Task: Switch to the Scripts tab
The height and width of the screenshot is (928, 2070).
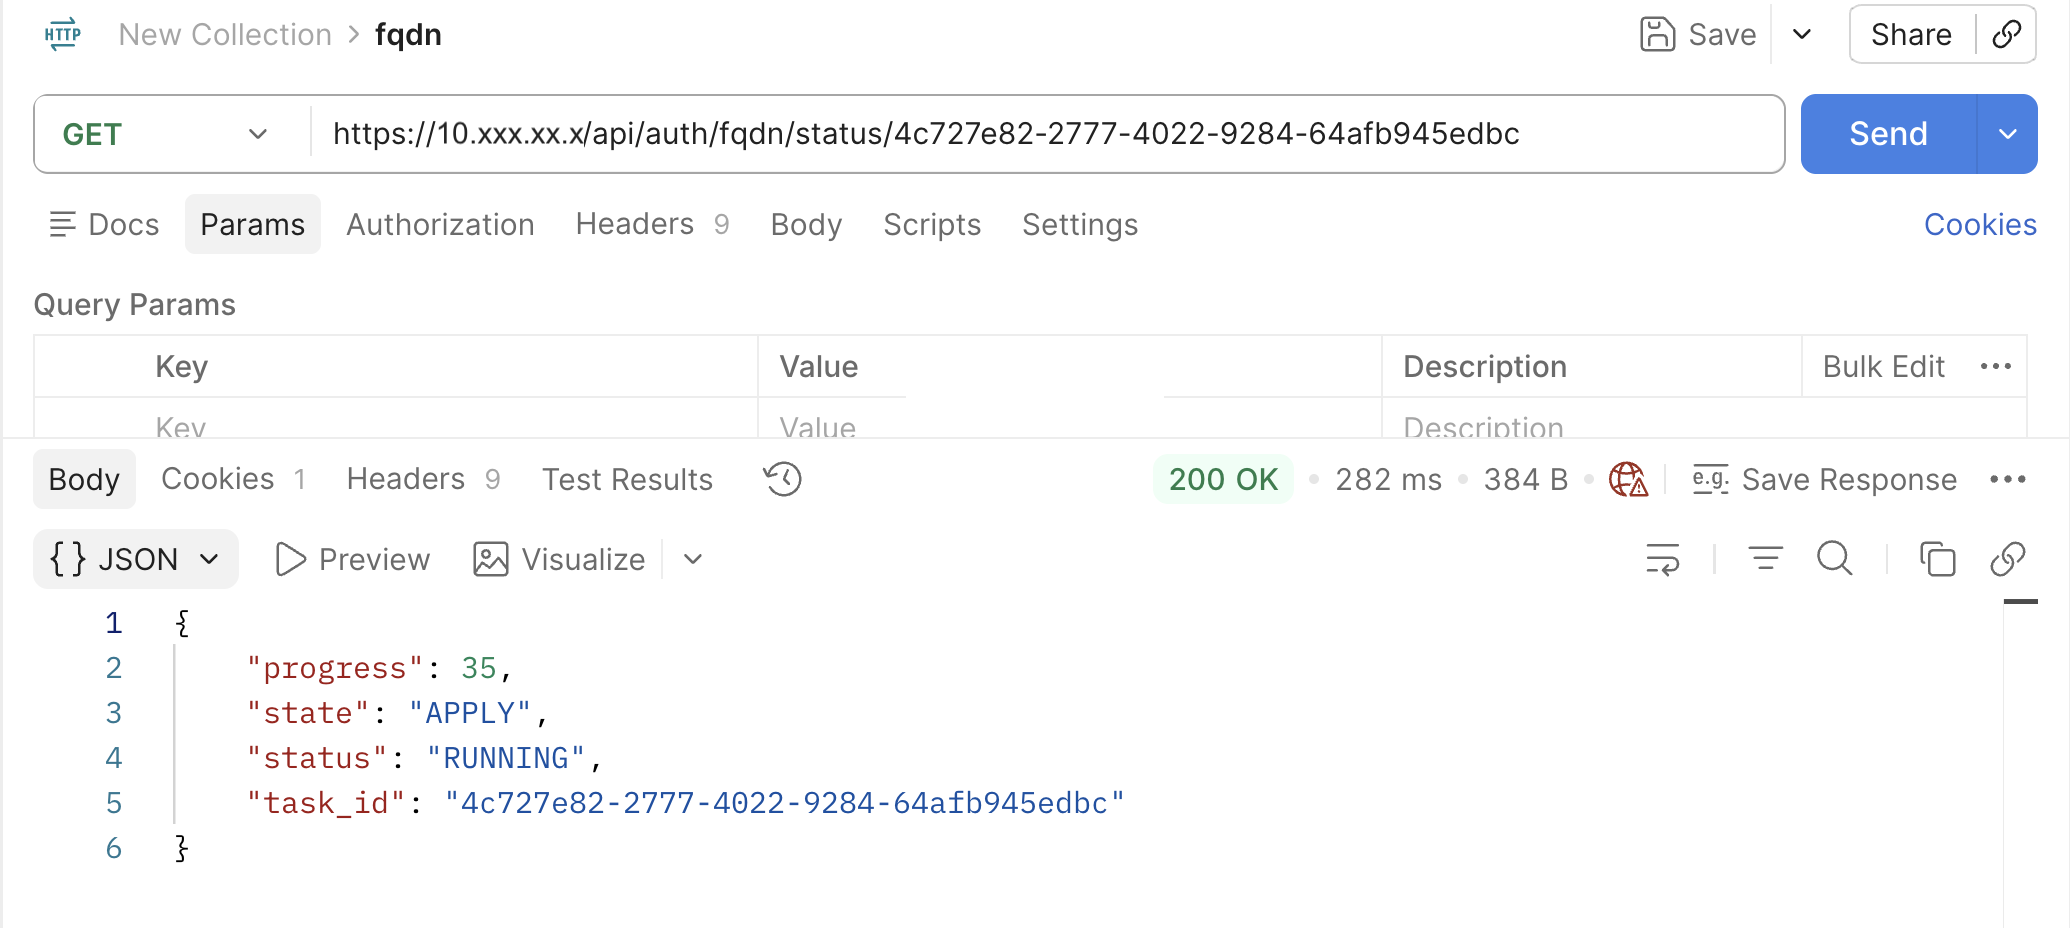Action: pyautogui.click(x=932, y=224)
